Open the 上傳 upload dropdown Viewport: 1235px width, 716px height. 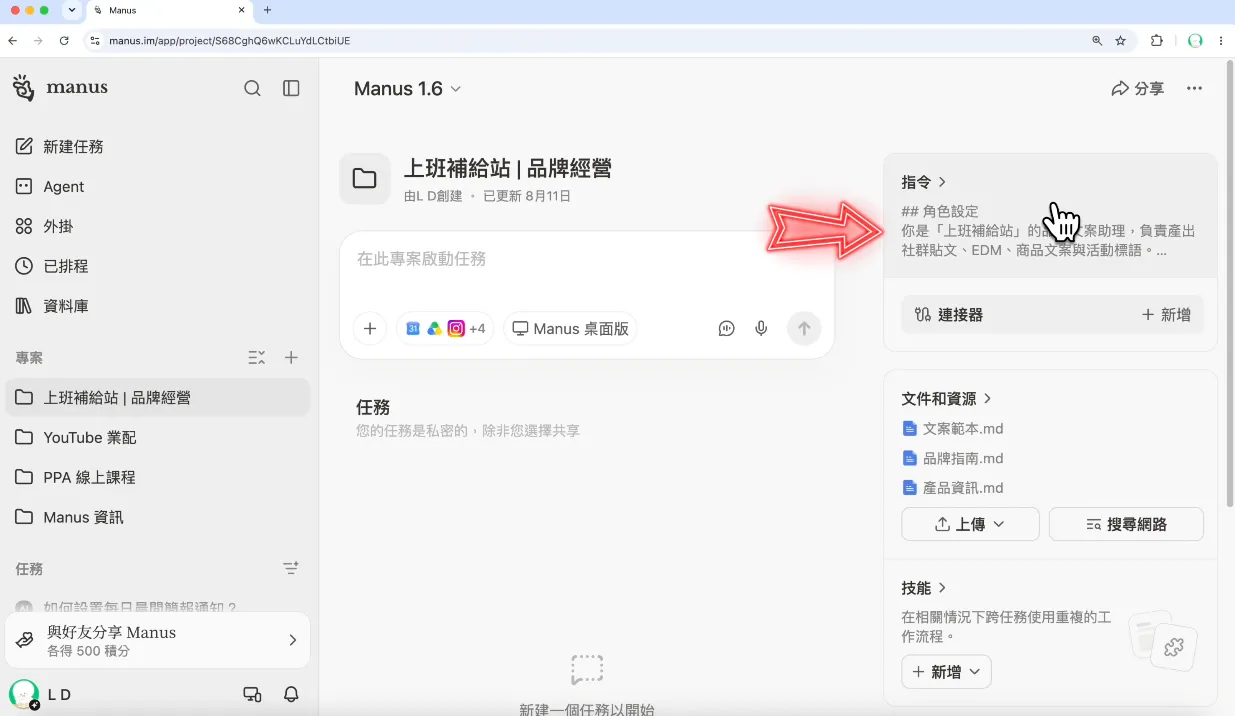click(x=970, y=524)
